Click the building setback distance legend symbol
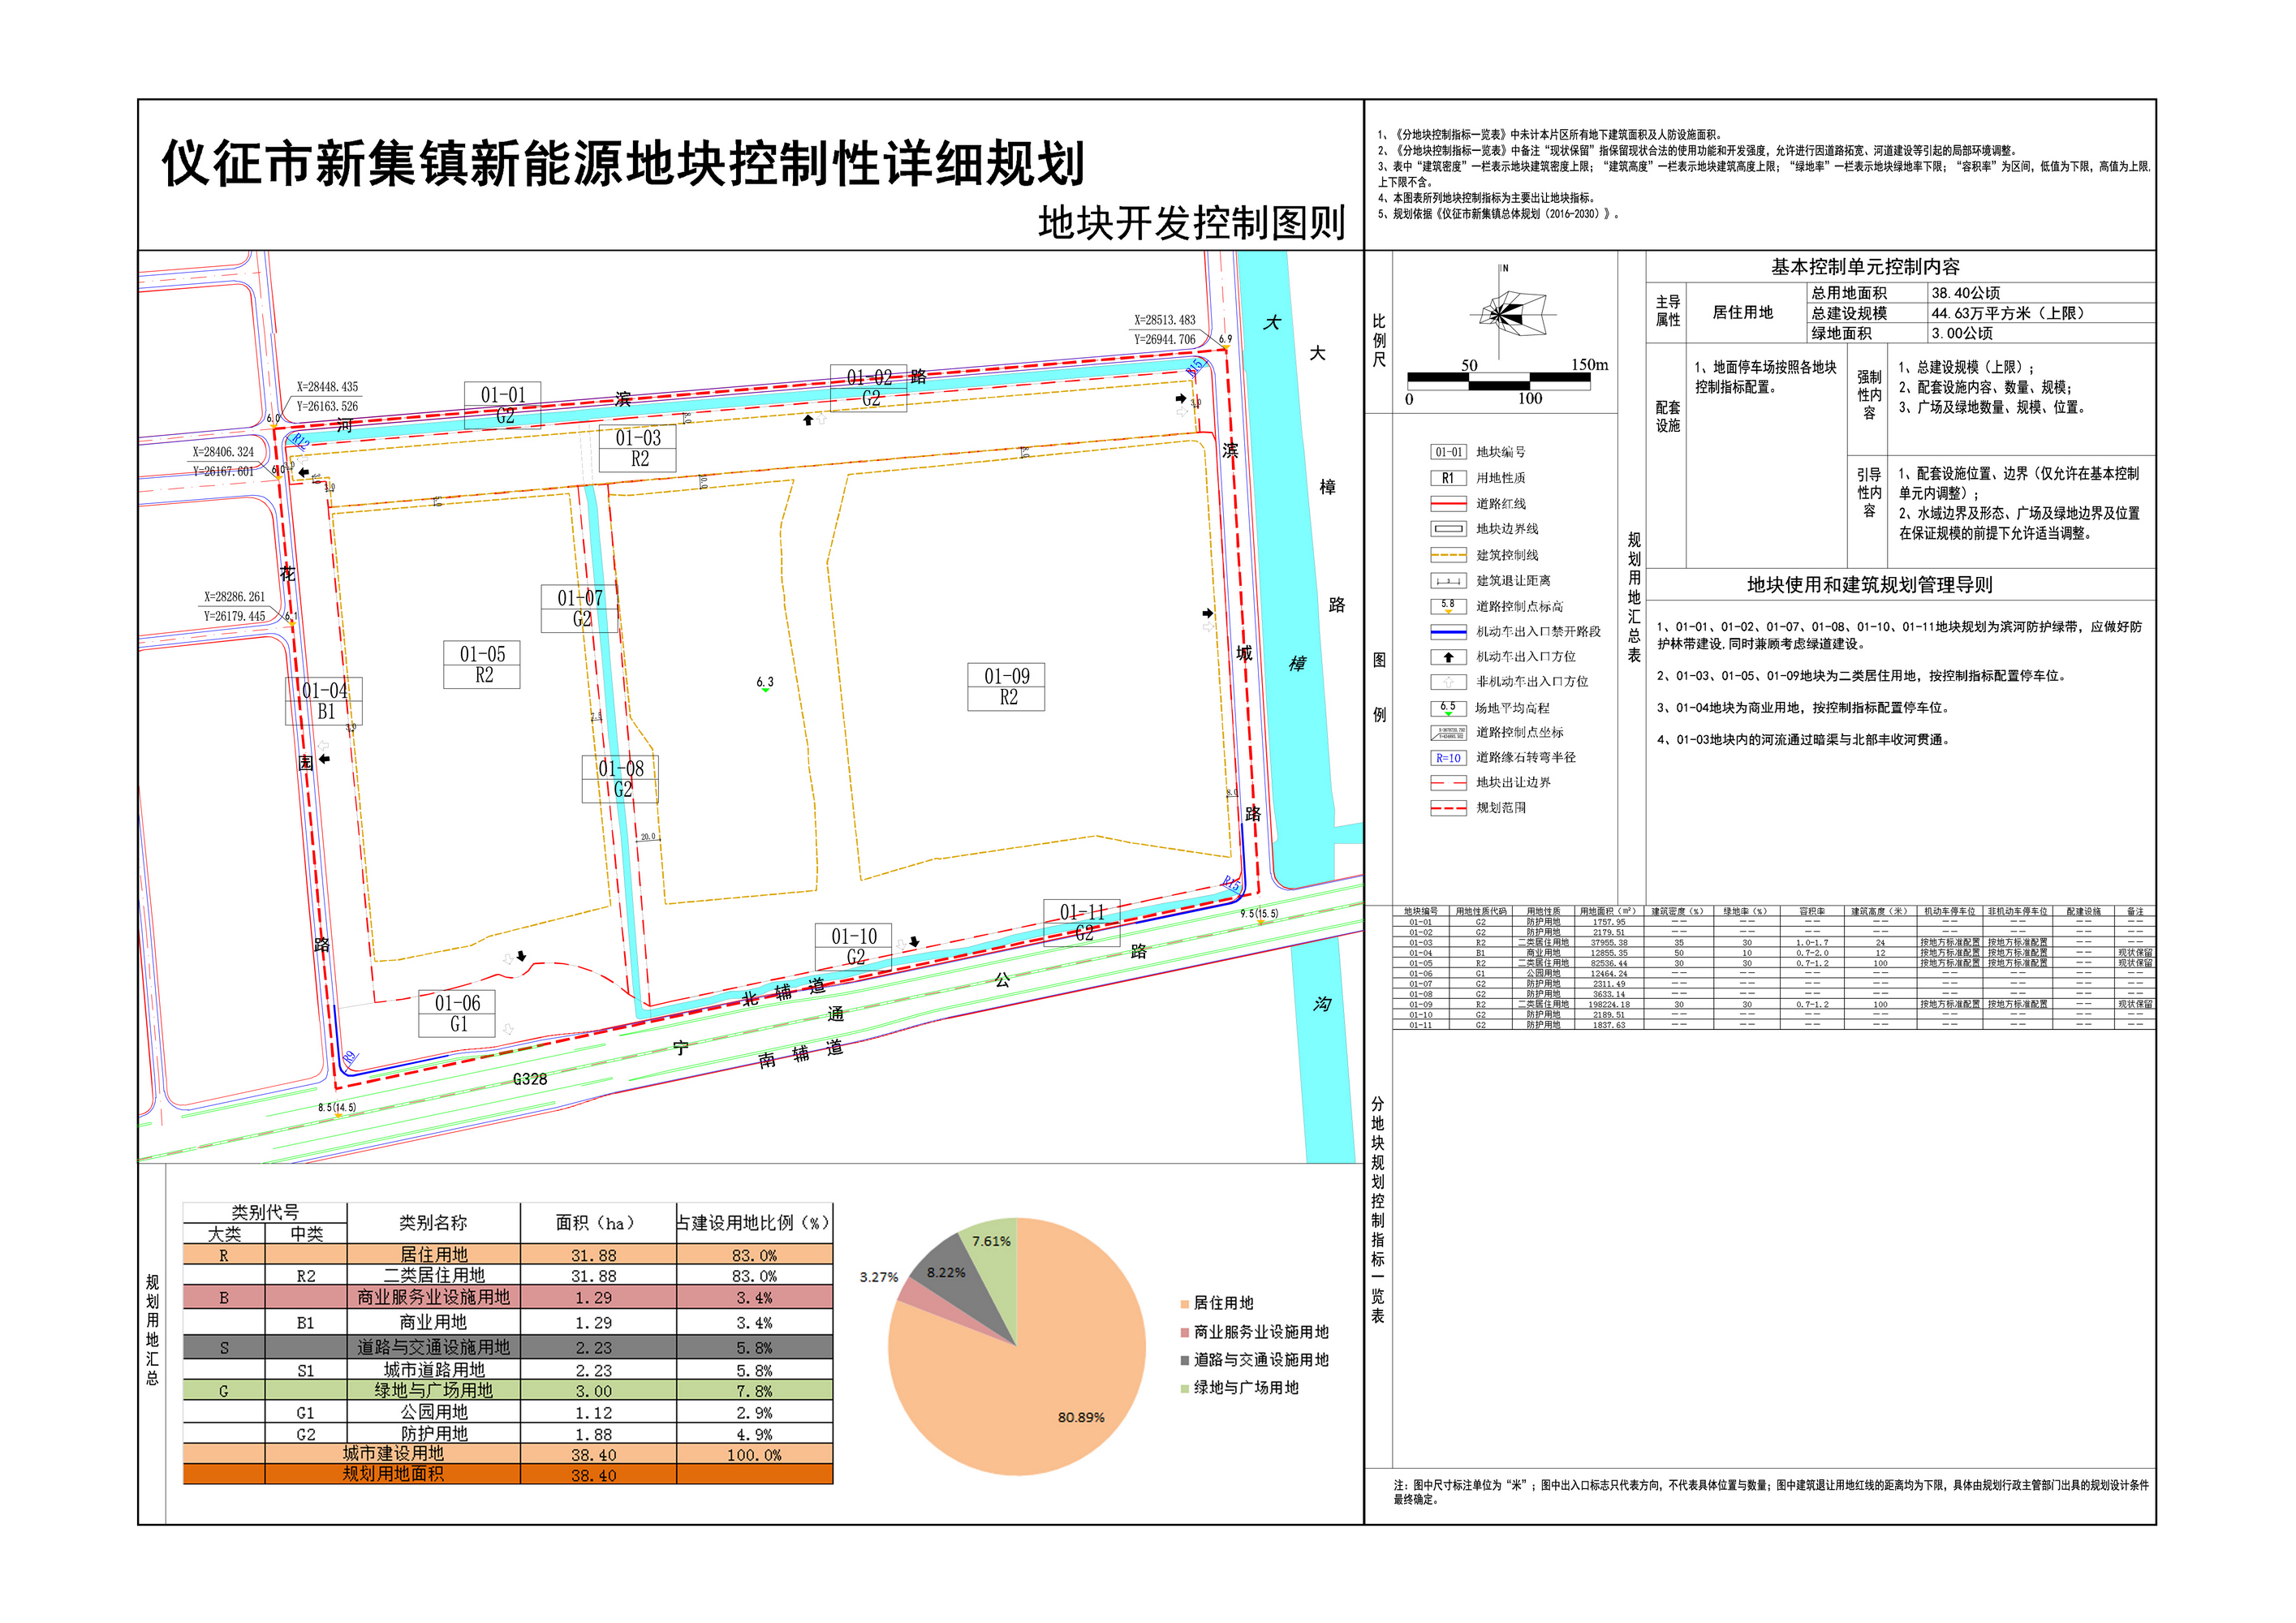This screenshot has width=2296, height=1623. [1448, 580]
